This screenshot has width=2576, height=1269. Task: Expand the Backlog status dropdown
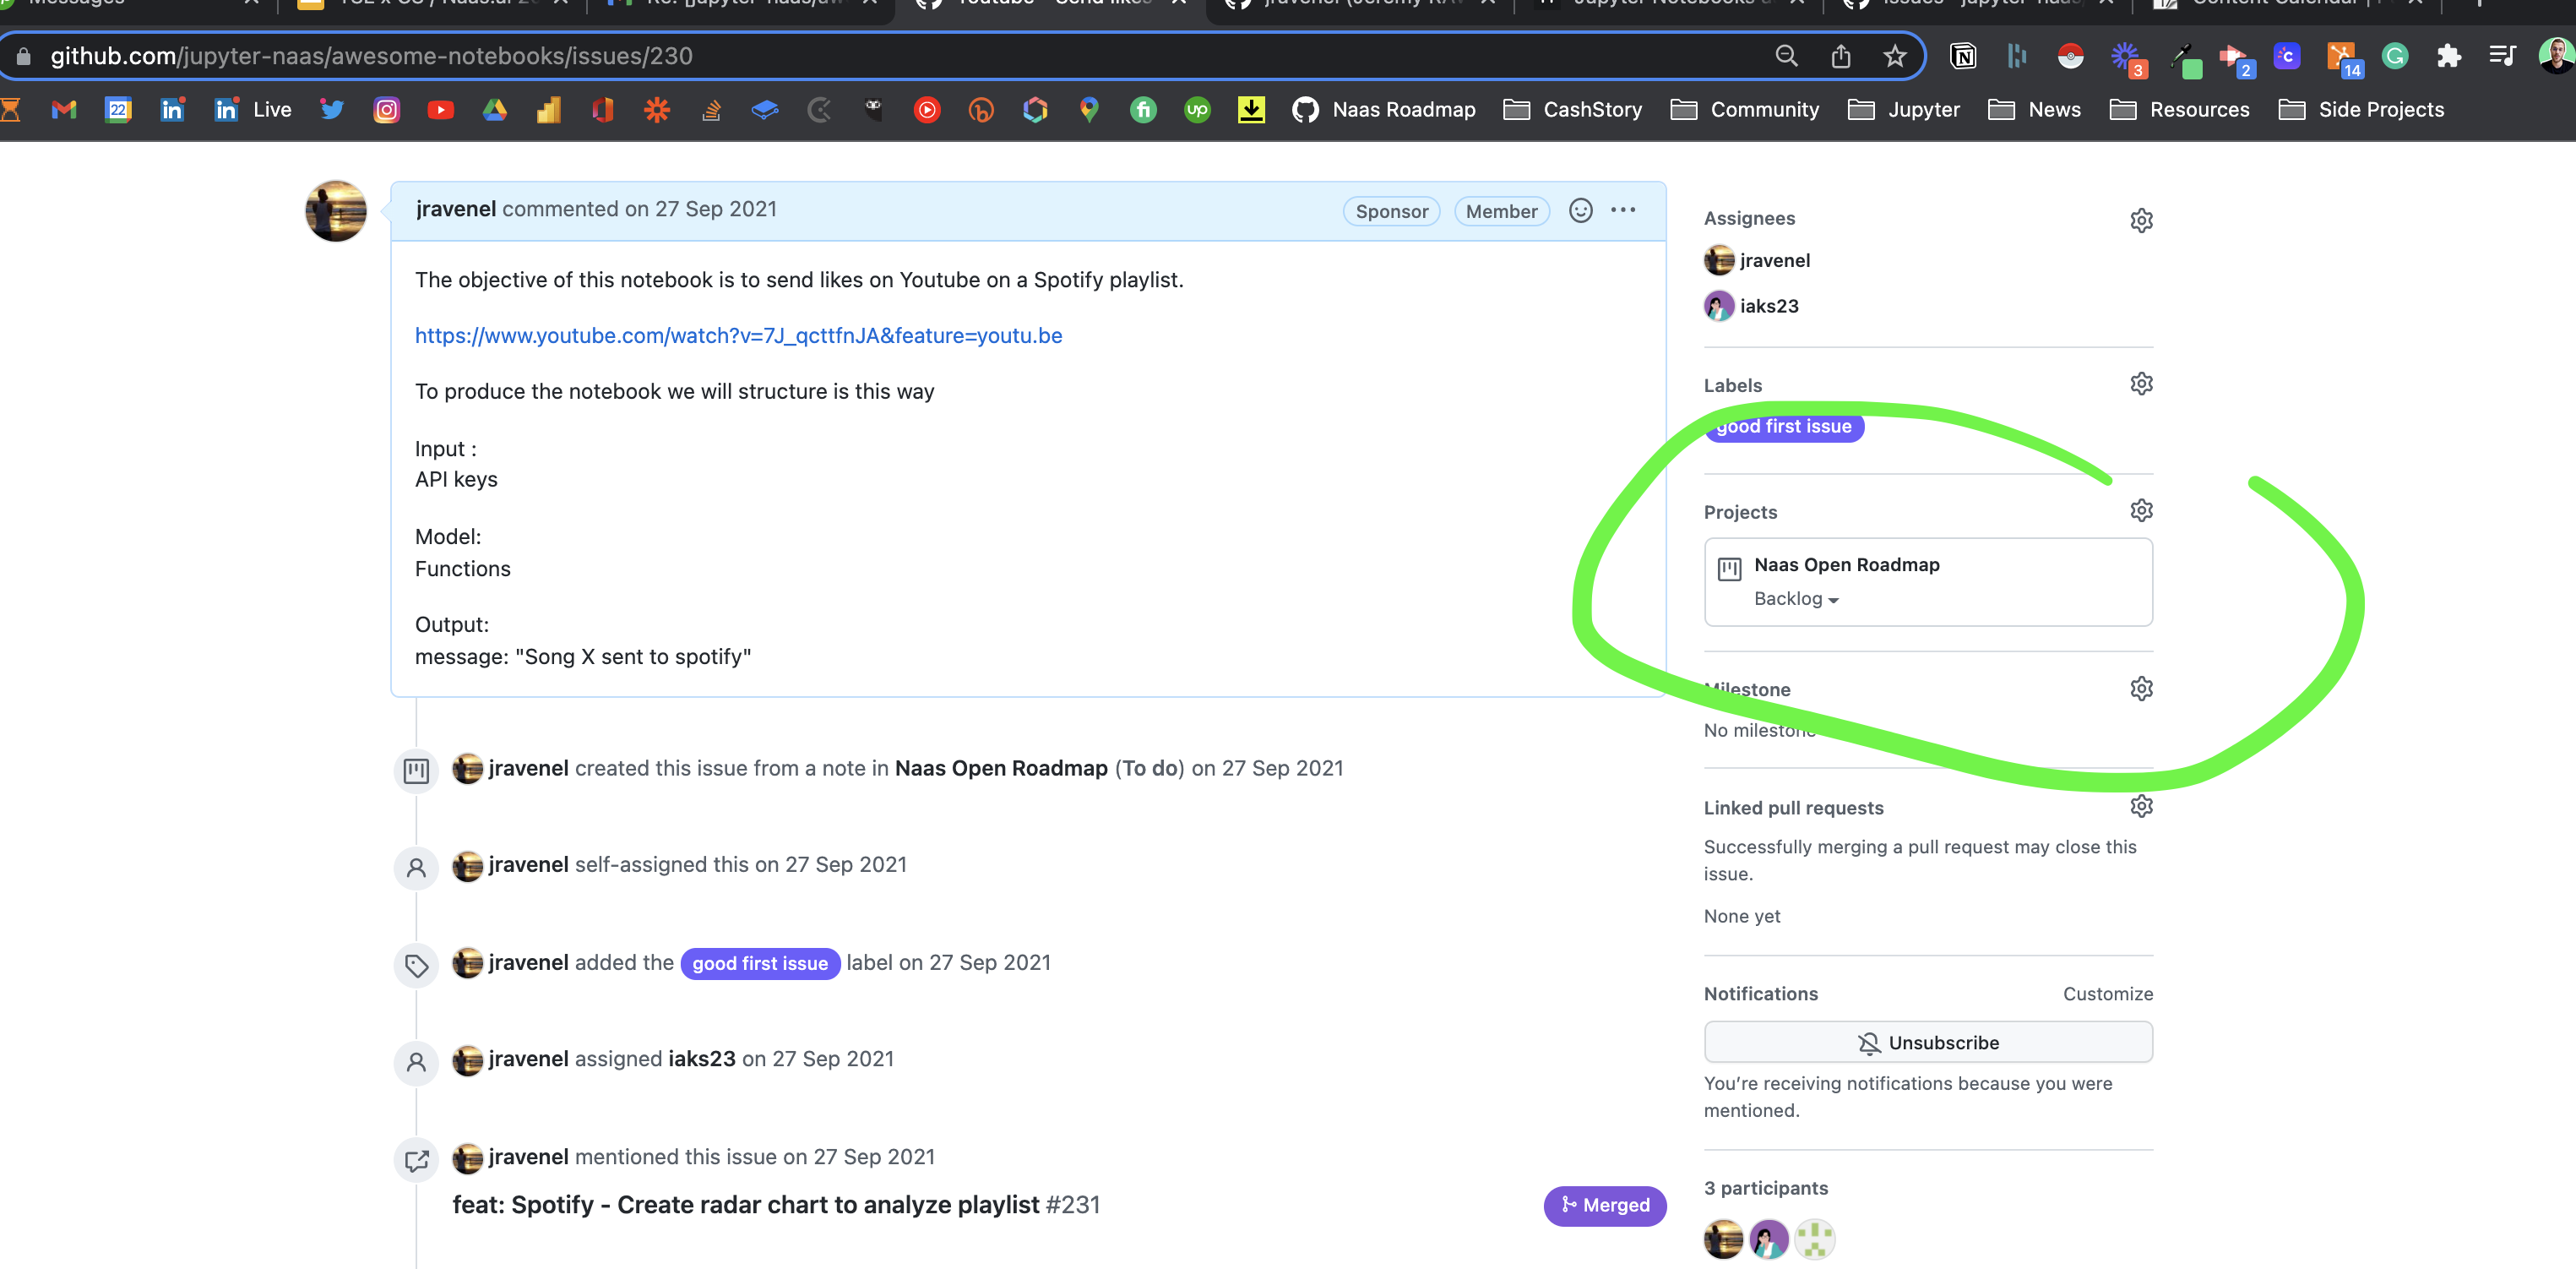1797,598
